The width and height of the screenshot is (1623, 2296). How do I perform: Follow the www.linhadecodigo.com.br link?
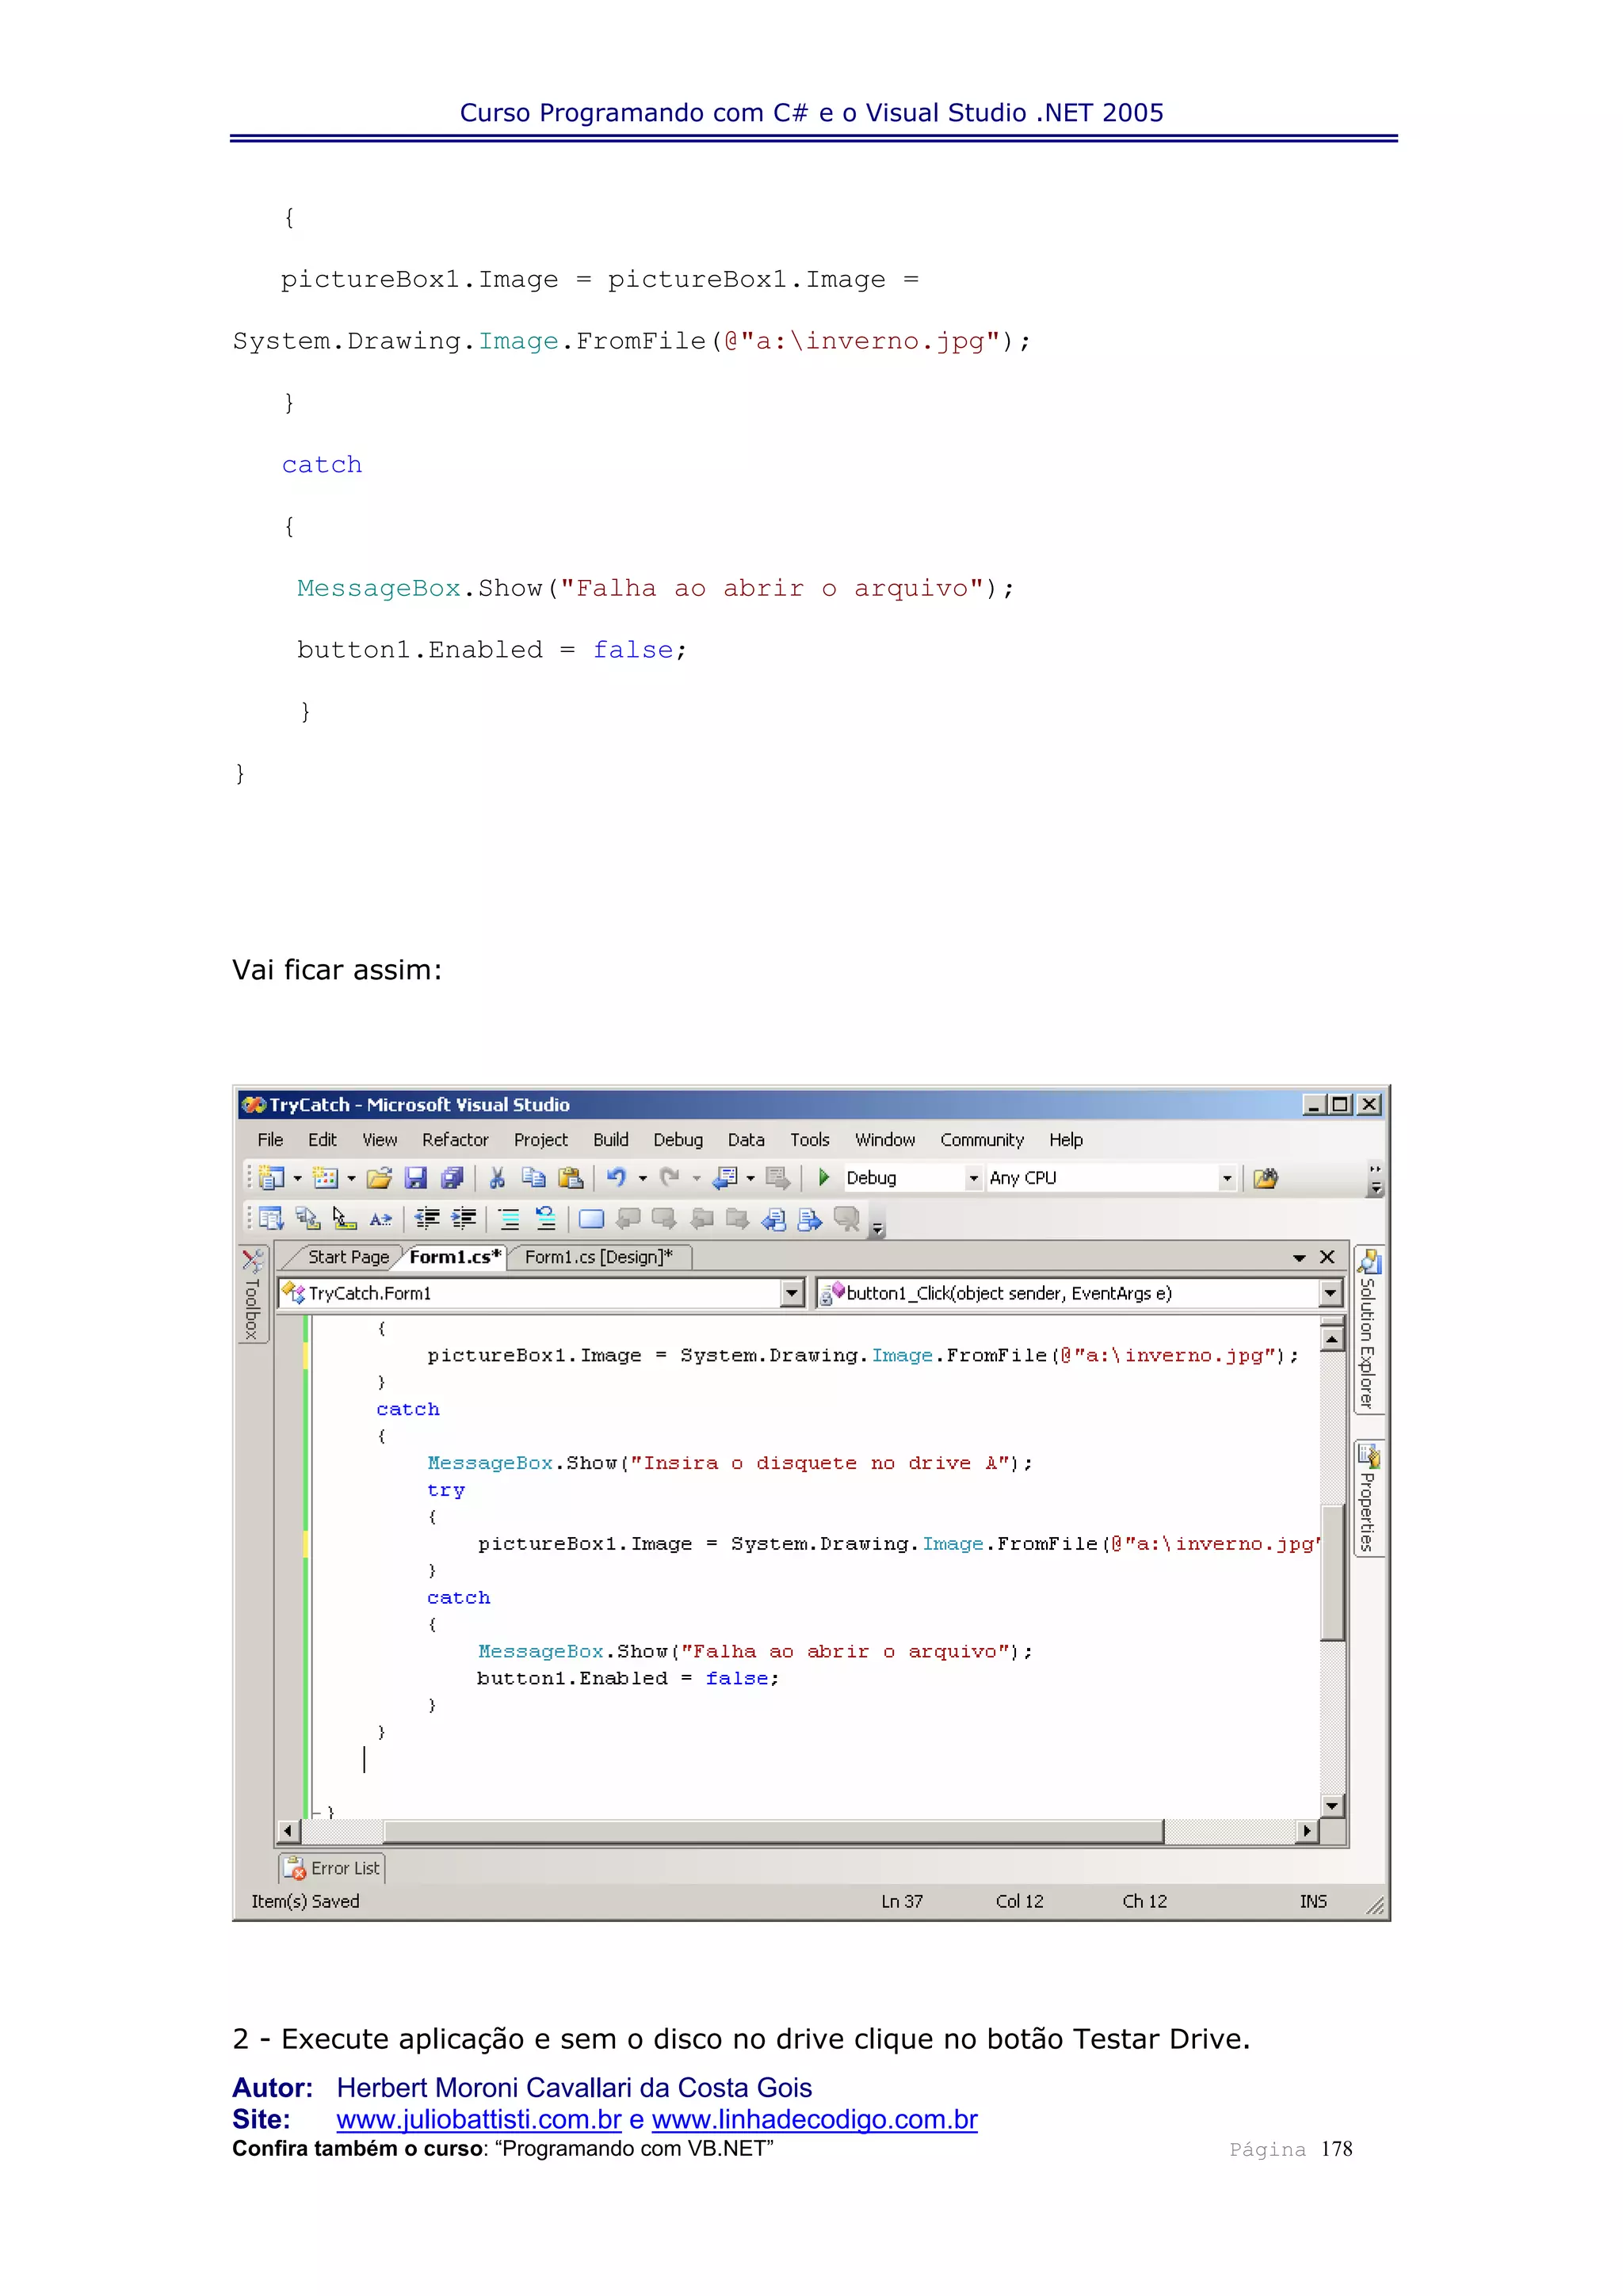tap(815, 2119)
